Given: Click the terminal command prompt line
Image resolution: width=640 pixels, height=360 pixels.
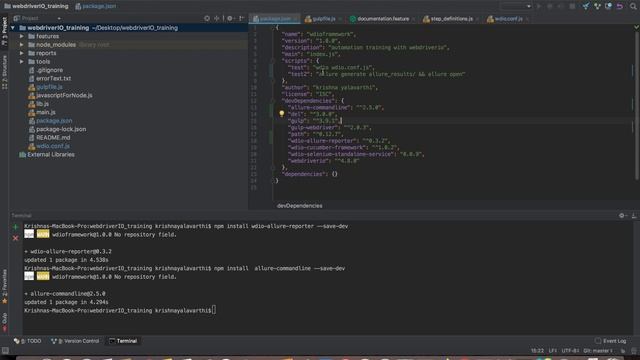Looking at the screenshot, I should pyautogui.click(x=120, y=311).
